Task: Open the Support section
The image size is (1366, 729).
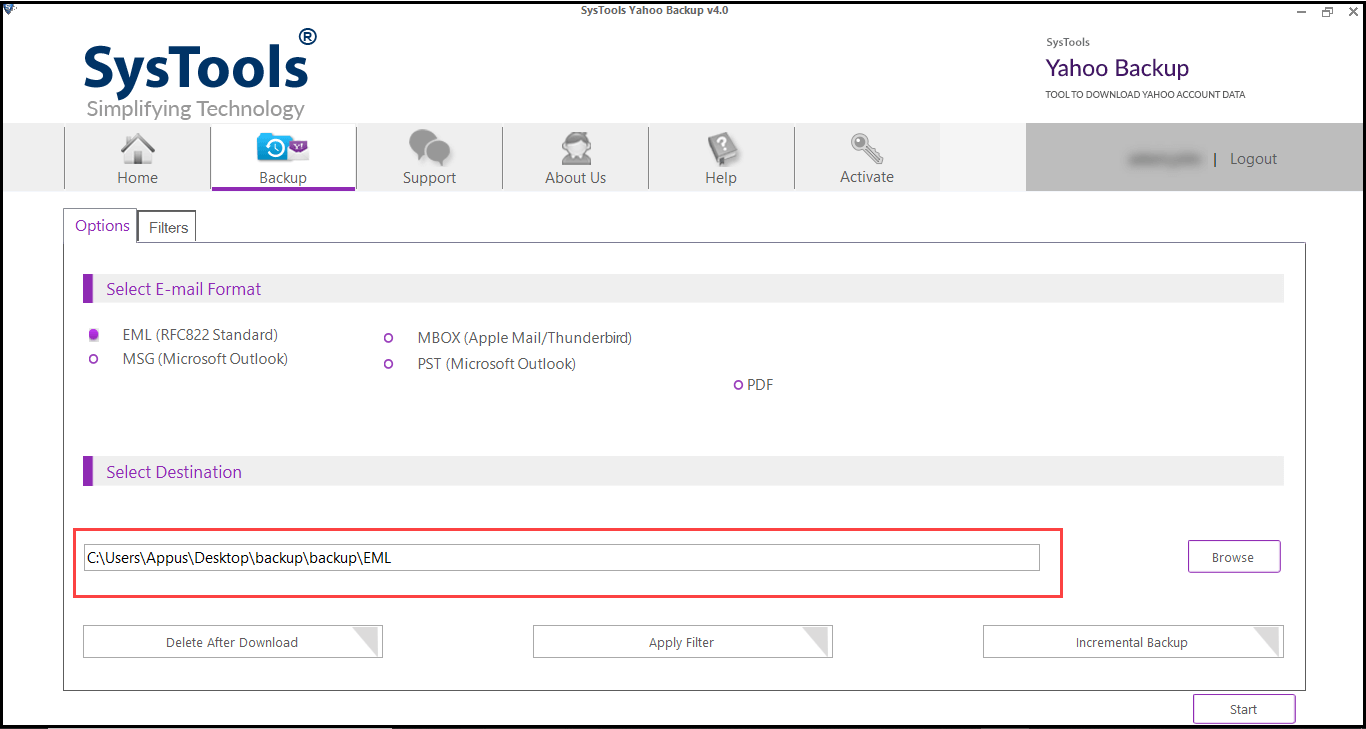Action: click(429, 158)
